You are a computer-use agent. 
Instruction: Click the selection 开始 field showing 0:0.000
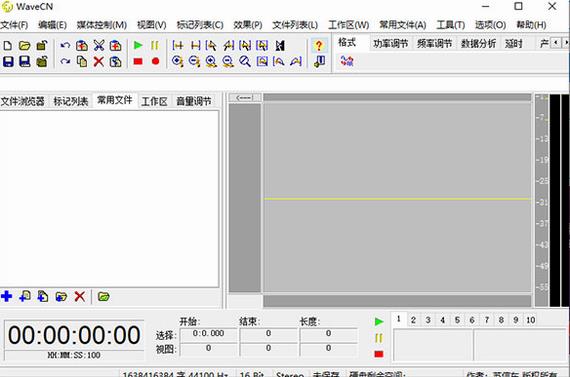click(x=208, y=333)
